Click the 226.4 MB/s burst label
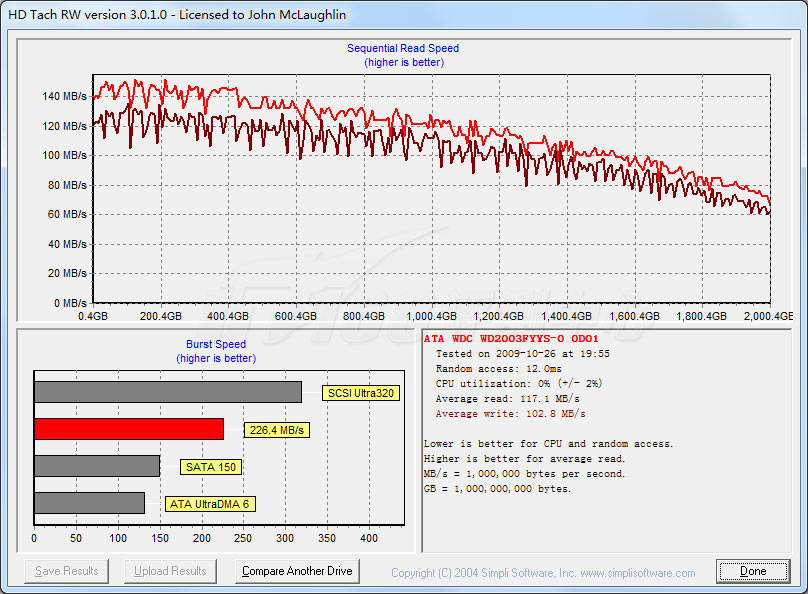This screenshot has height=594, width=808. (x=276, y=430)
